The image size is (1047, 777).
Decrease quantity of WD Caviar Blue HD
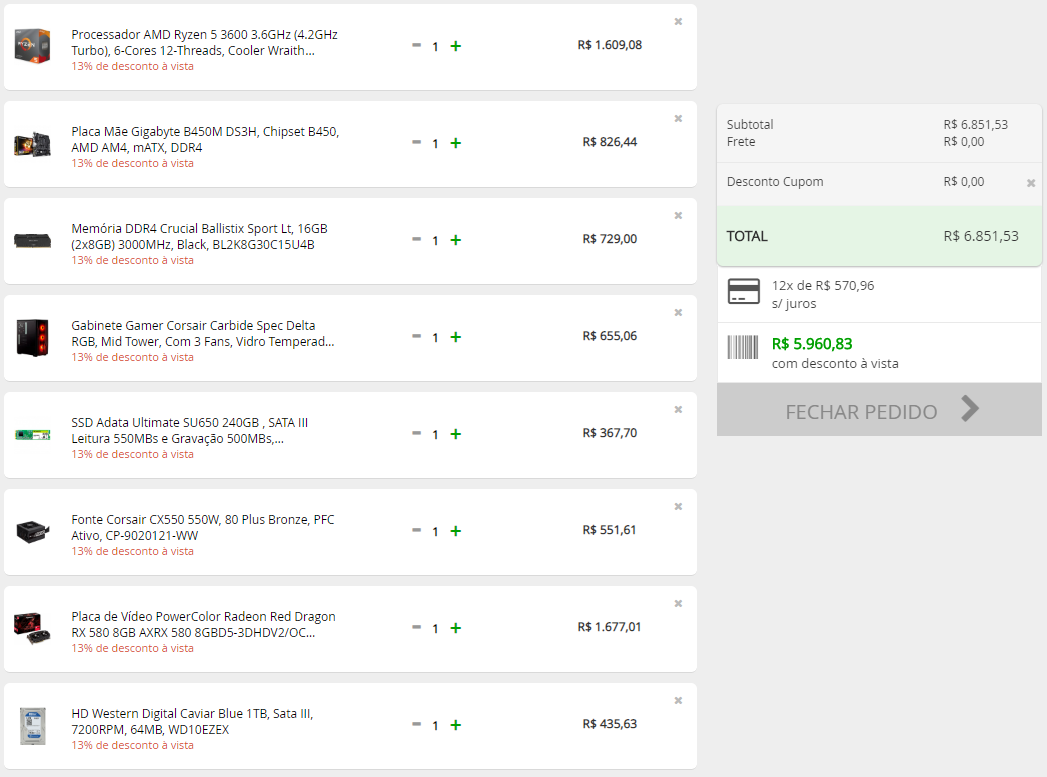tap(417, 724)
